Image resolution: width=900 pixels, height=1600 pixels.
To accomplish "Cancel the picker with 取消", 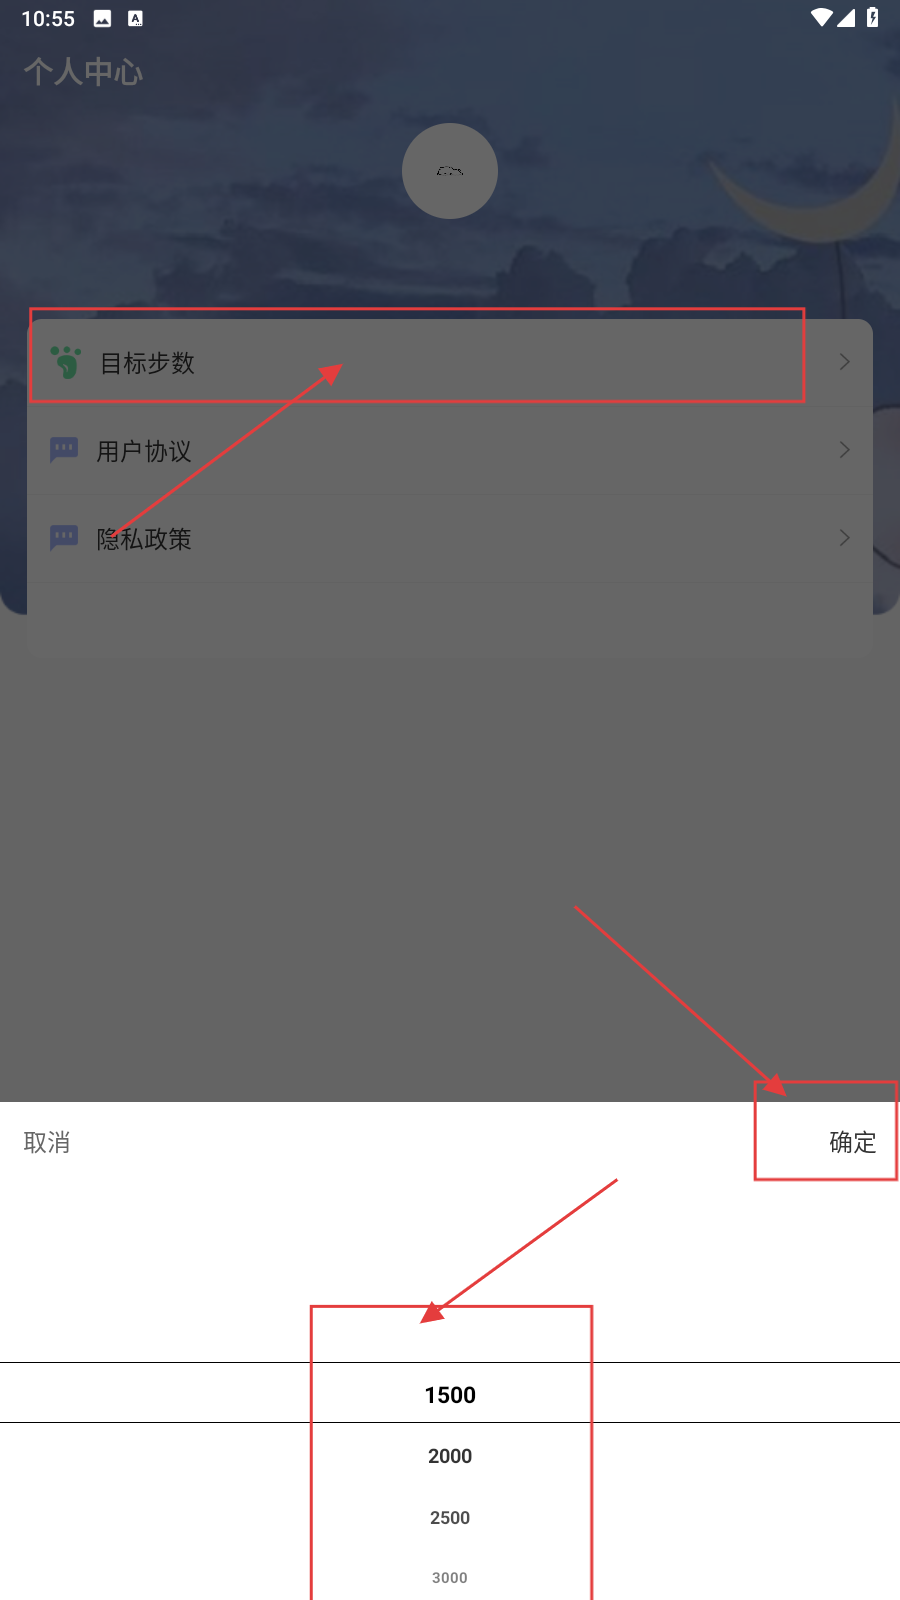I will pos(47,1142).
